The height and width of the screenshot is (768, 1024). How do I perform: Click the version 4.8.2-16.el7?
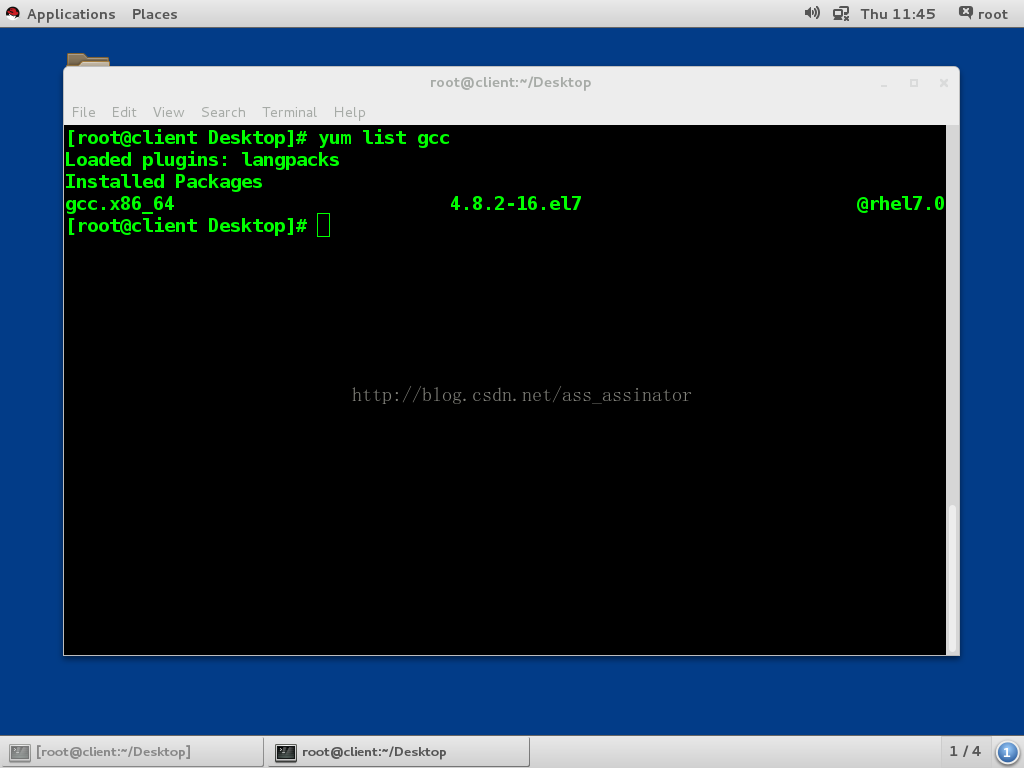click(x=516, y=204)
